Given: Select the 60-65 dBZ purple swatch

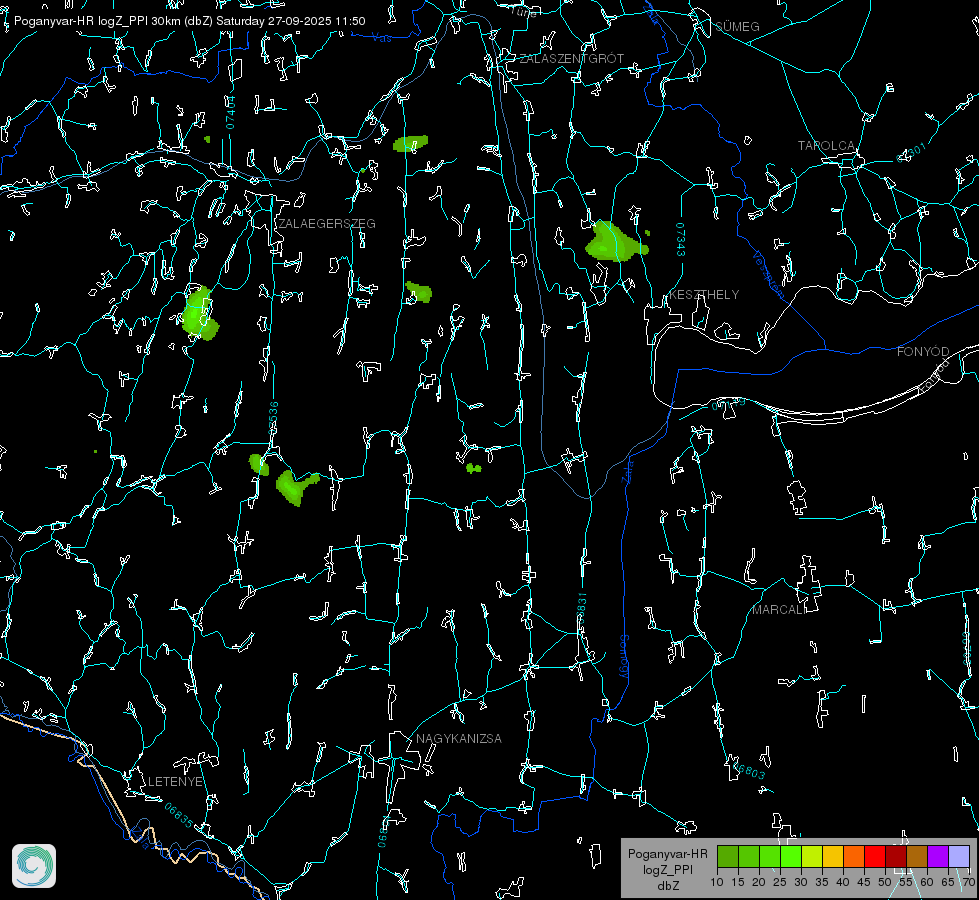Looking at the screenshot, I should (x=938, y=856).
